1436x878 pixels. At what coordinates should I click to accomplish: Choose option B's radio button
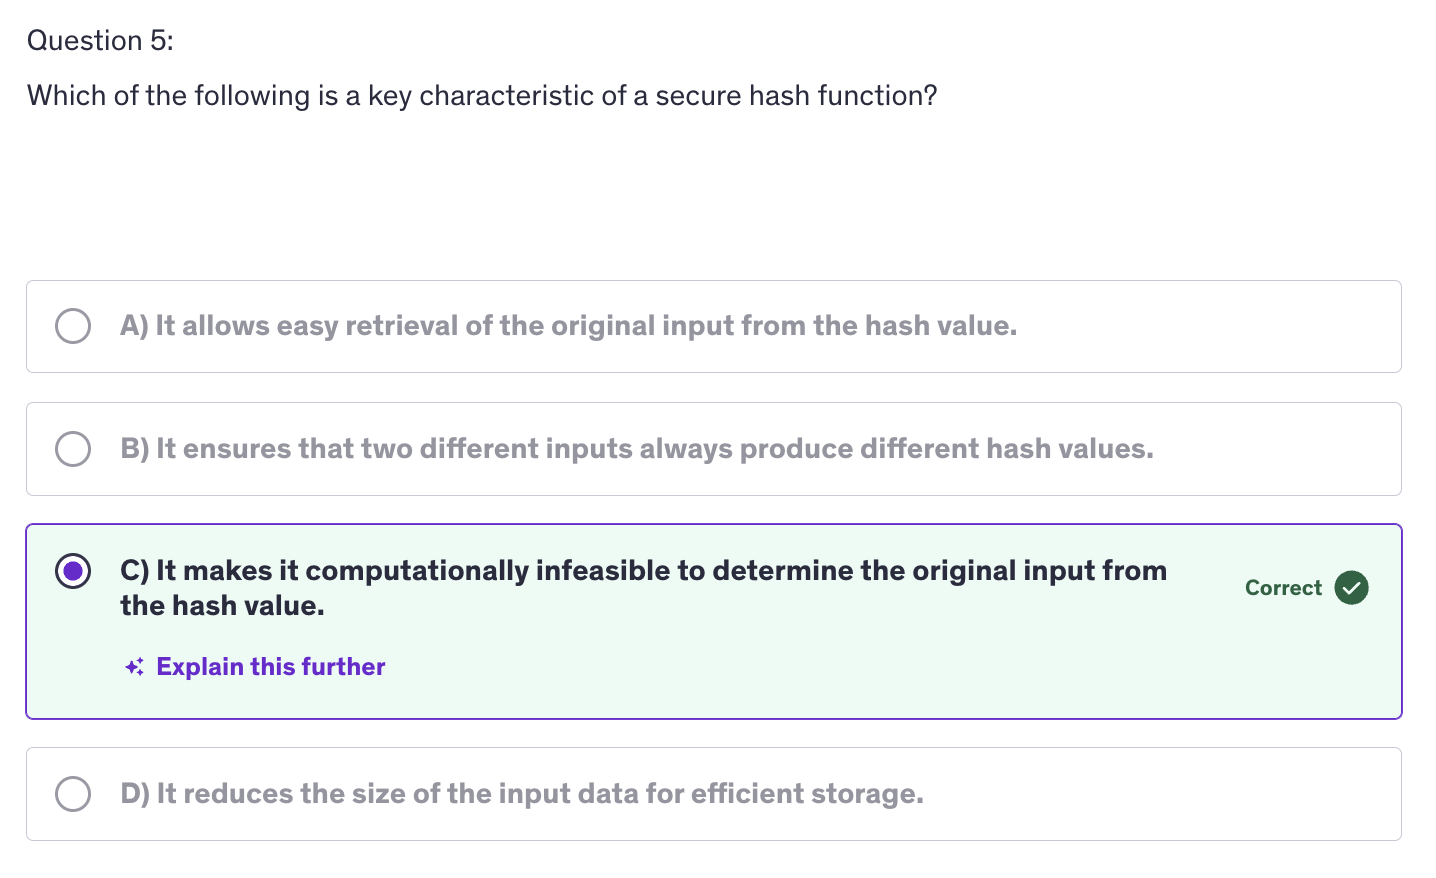coord(73,449)
